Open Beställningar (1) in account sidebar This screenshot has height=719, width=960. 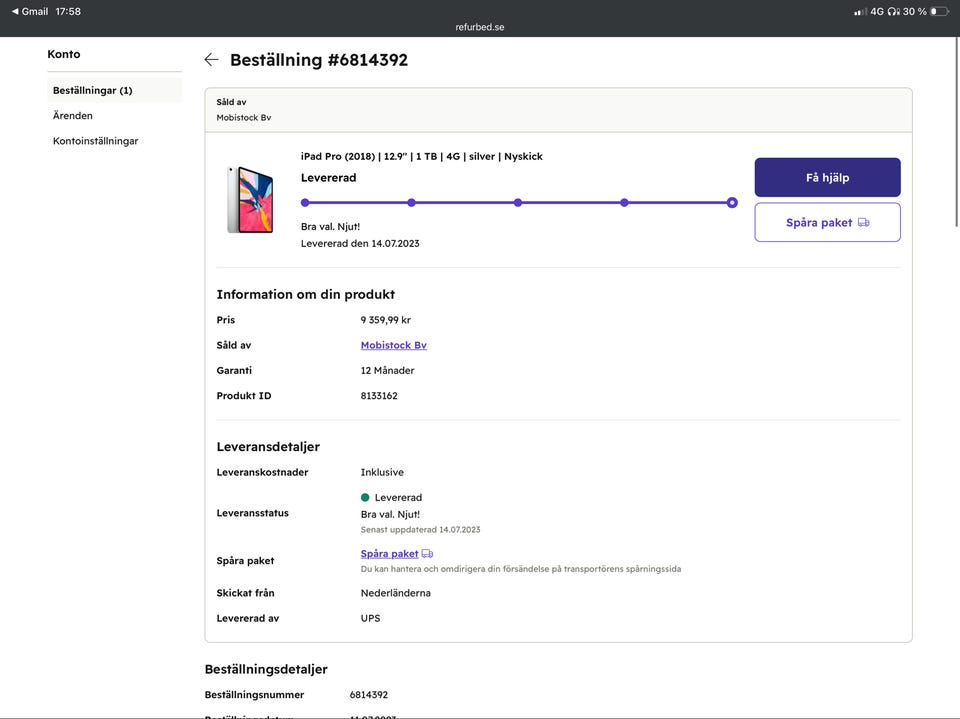93,91
